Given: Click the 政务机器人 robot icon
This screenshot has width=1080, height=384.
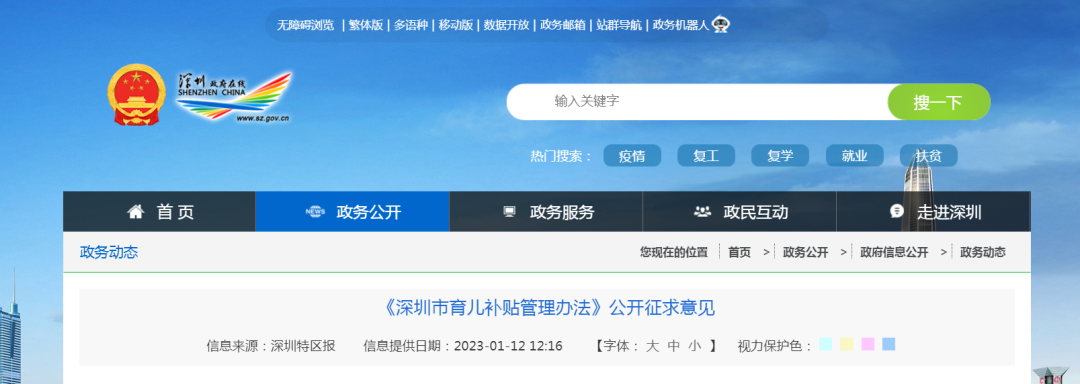Looking at the screenshot, I should 721,24.
